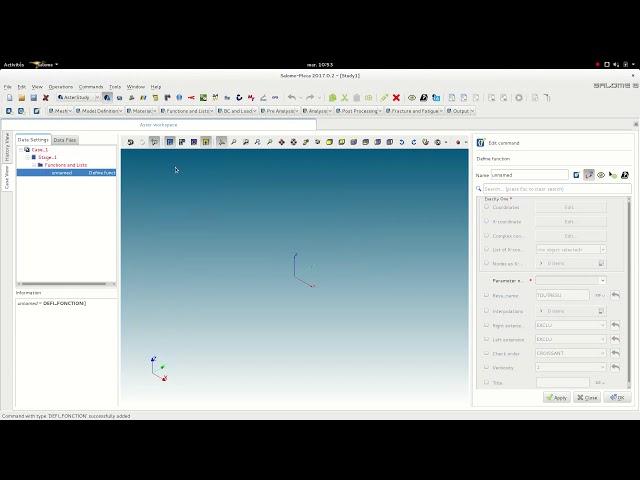Toggle the eye visibility icon in main toolbar

pyautogui.click(x=412, y=98)
